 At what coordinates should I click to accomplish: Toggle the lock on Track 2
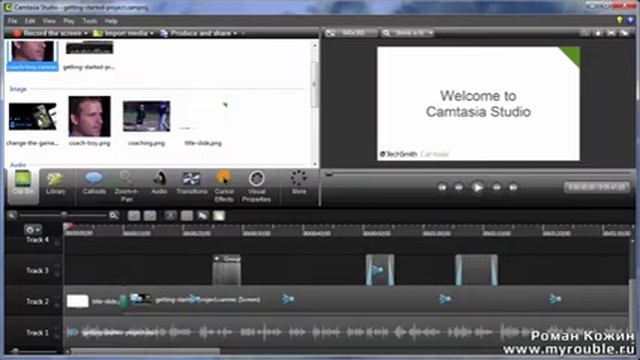click(x=57, y=304)
